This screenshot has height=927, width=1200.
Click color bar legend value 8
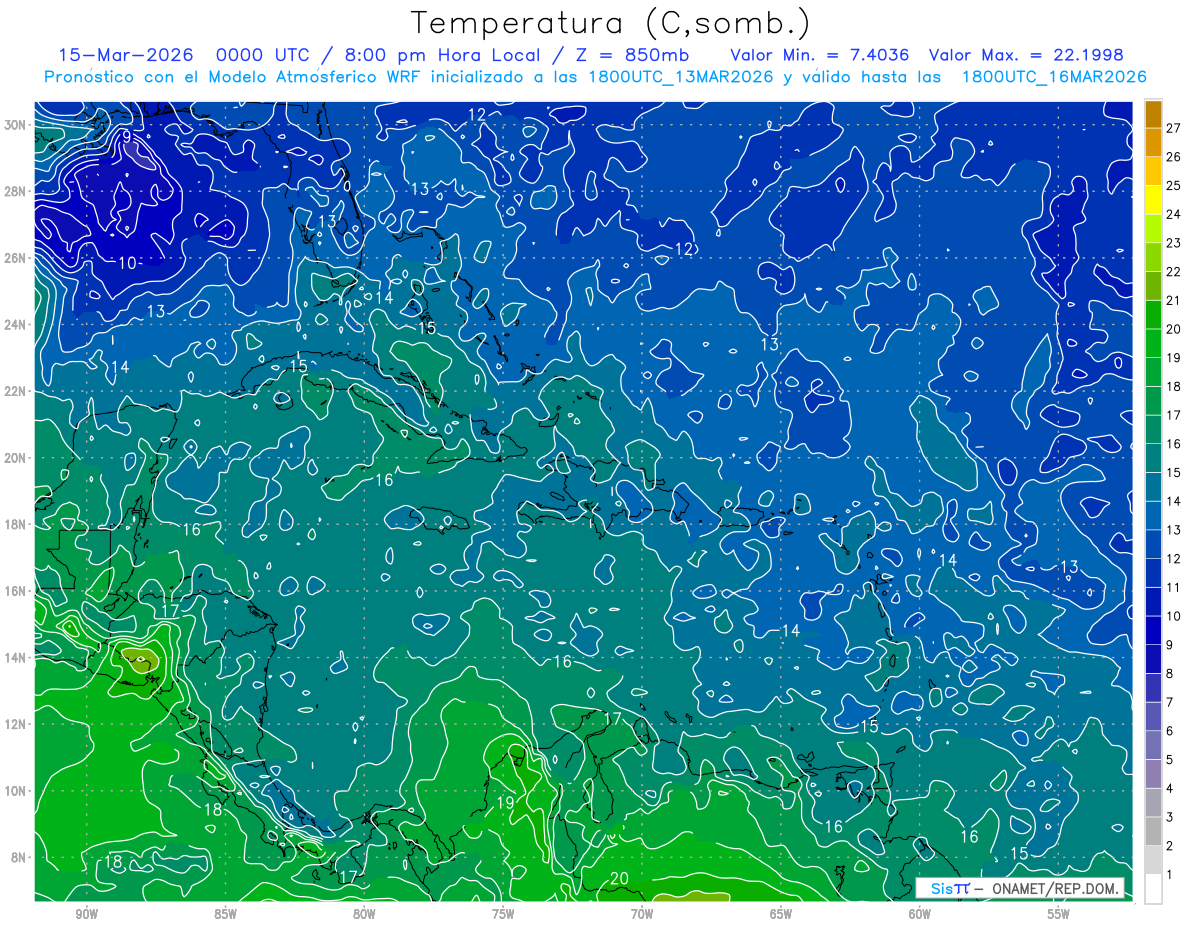1170,673
